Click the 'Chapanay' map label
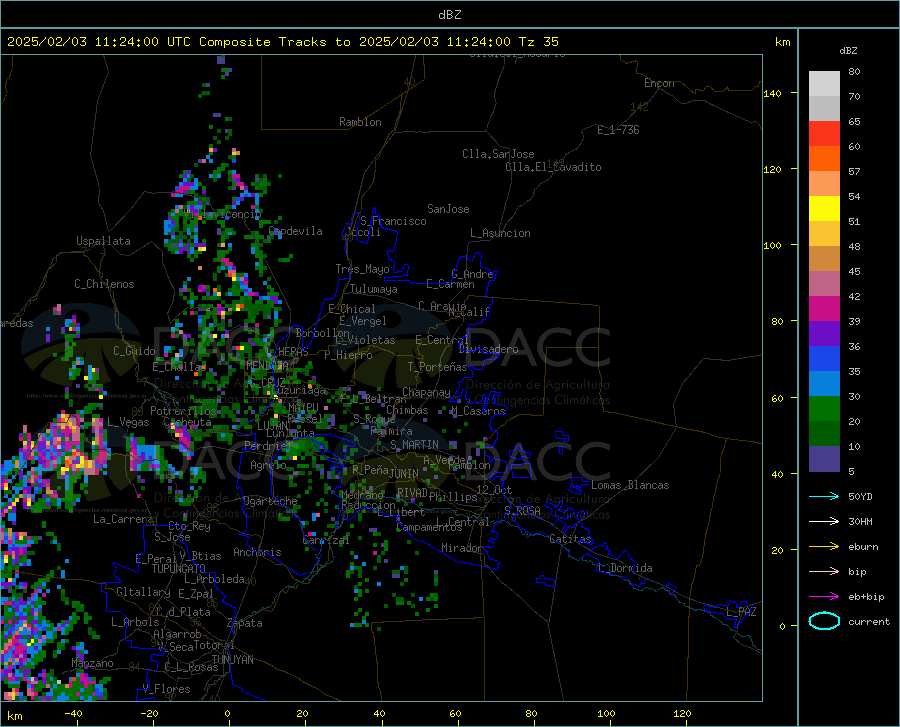This screenshot has height=727, width=900. [x=426, y=392]
